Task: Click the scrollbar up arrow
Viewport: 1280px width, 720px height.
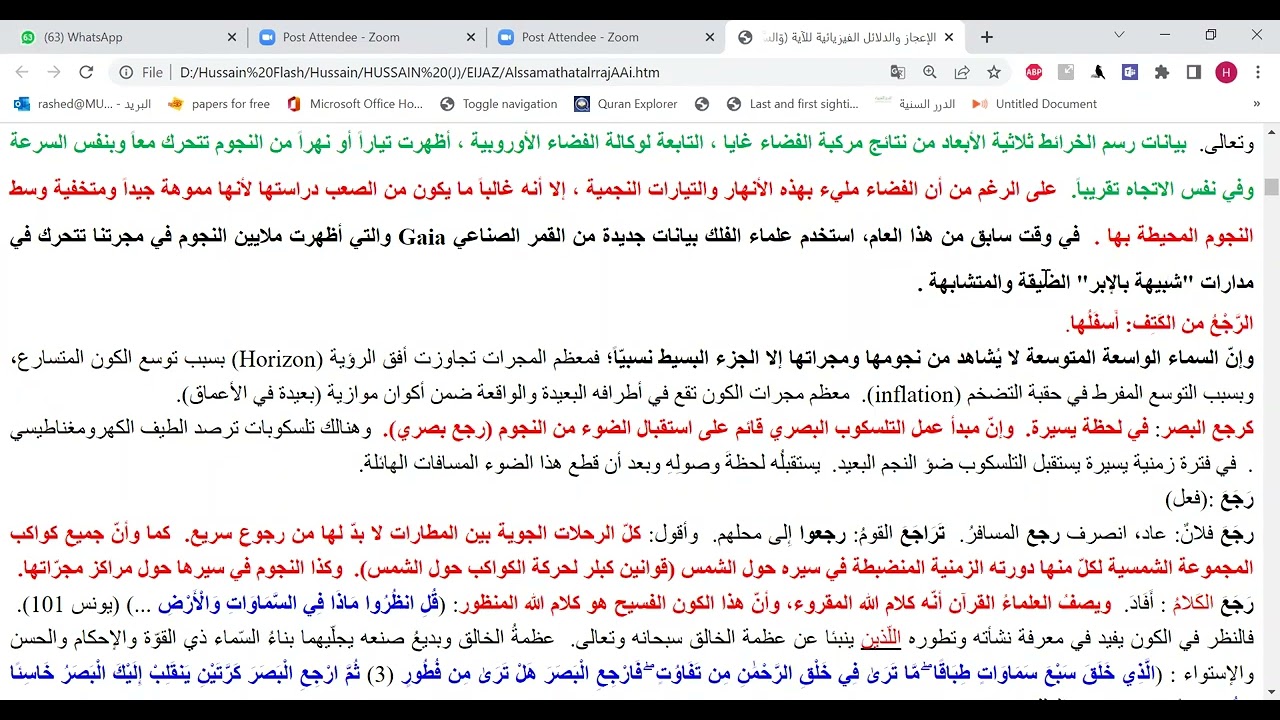Action: pyautogui.click(x=1271, y=131)
